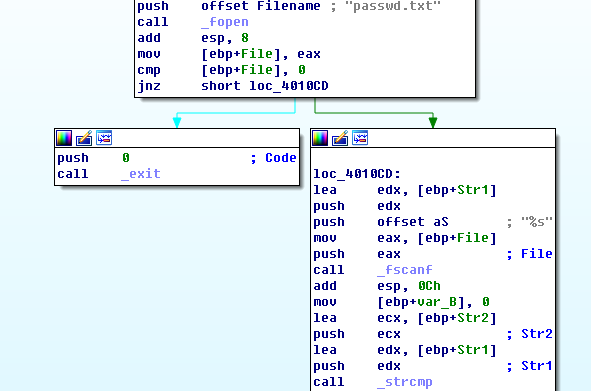Click the 'push edx' line with the Str1 comment
591x391 pixels.
[x=357, y=366]
